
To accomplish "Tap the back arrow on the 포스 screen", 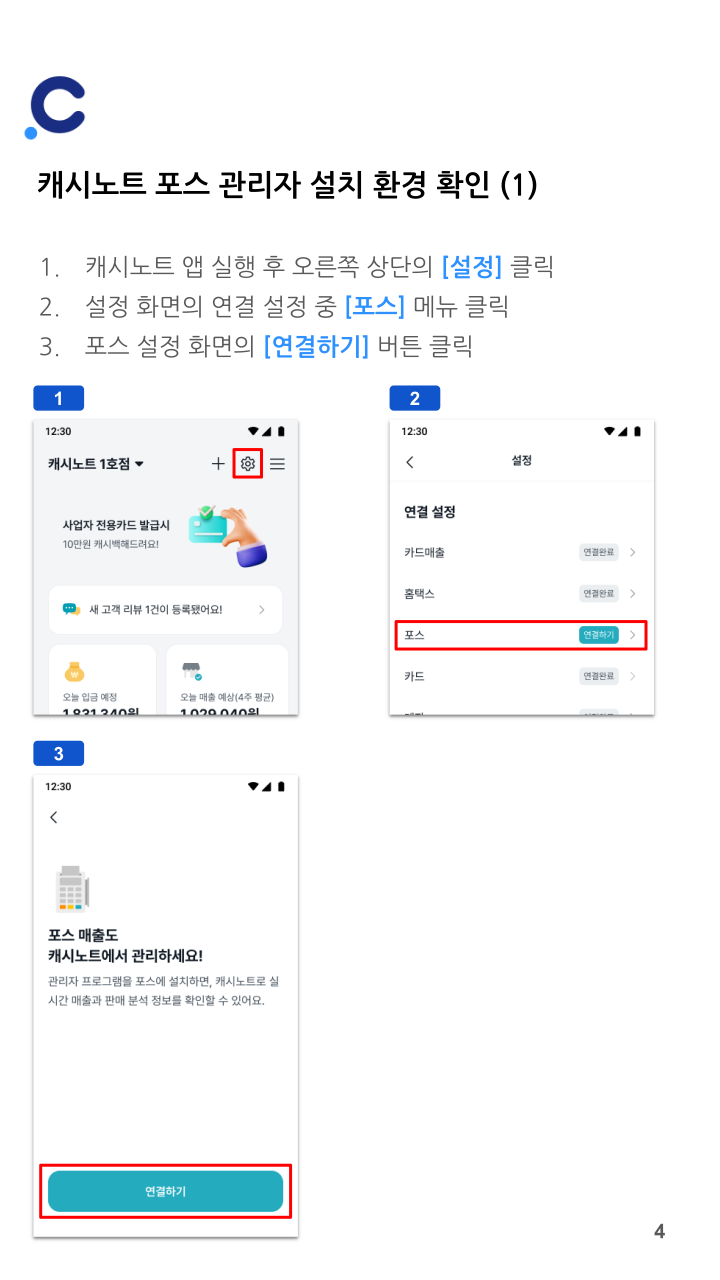I will pos(54,817).
